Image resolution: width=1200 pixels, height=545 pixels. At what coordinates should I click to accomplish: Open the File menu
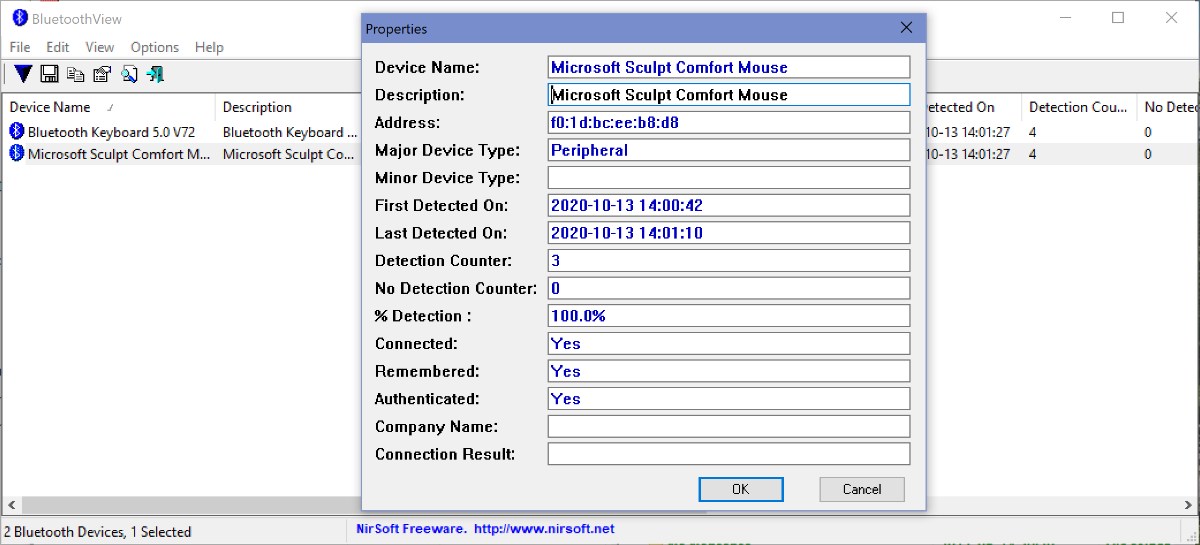tap(20, 47)
